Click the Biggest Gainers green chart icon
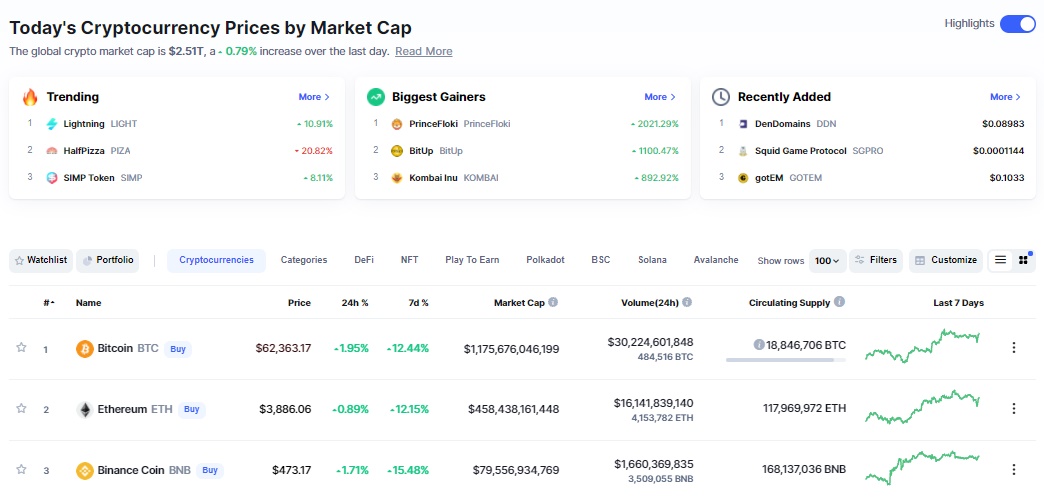The image size is (1044, 500). tap(376, 97)
